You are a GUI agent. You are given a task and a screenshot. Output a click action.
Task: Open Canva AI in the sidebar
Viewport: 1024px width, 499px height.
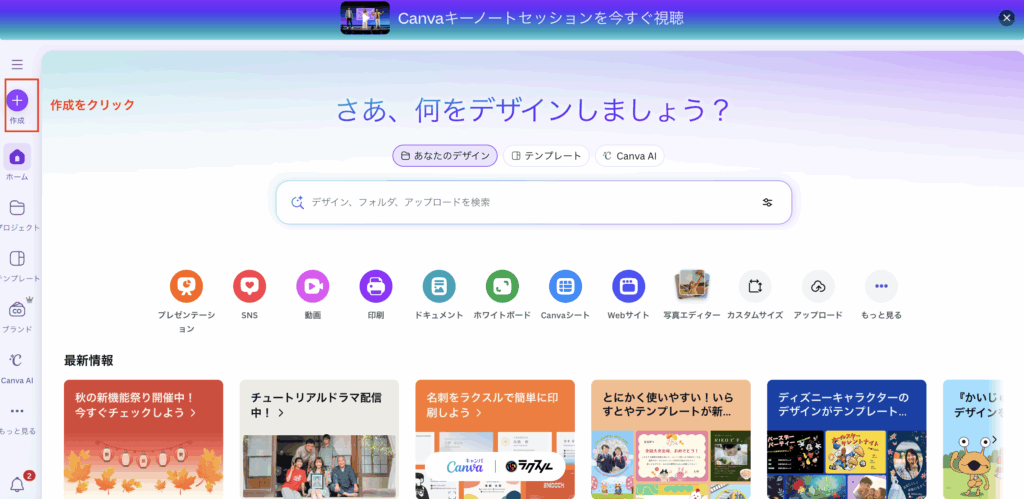tap(17, 361)
